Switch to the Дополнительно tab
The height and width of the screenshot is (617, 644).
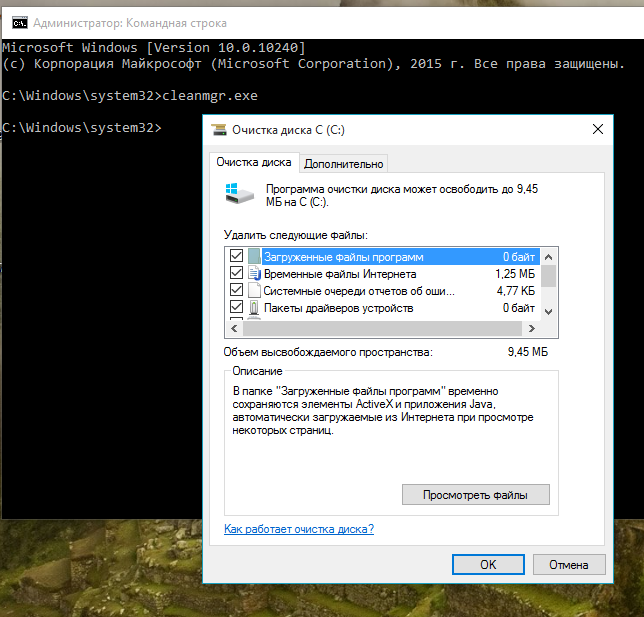tap(344, 164)
